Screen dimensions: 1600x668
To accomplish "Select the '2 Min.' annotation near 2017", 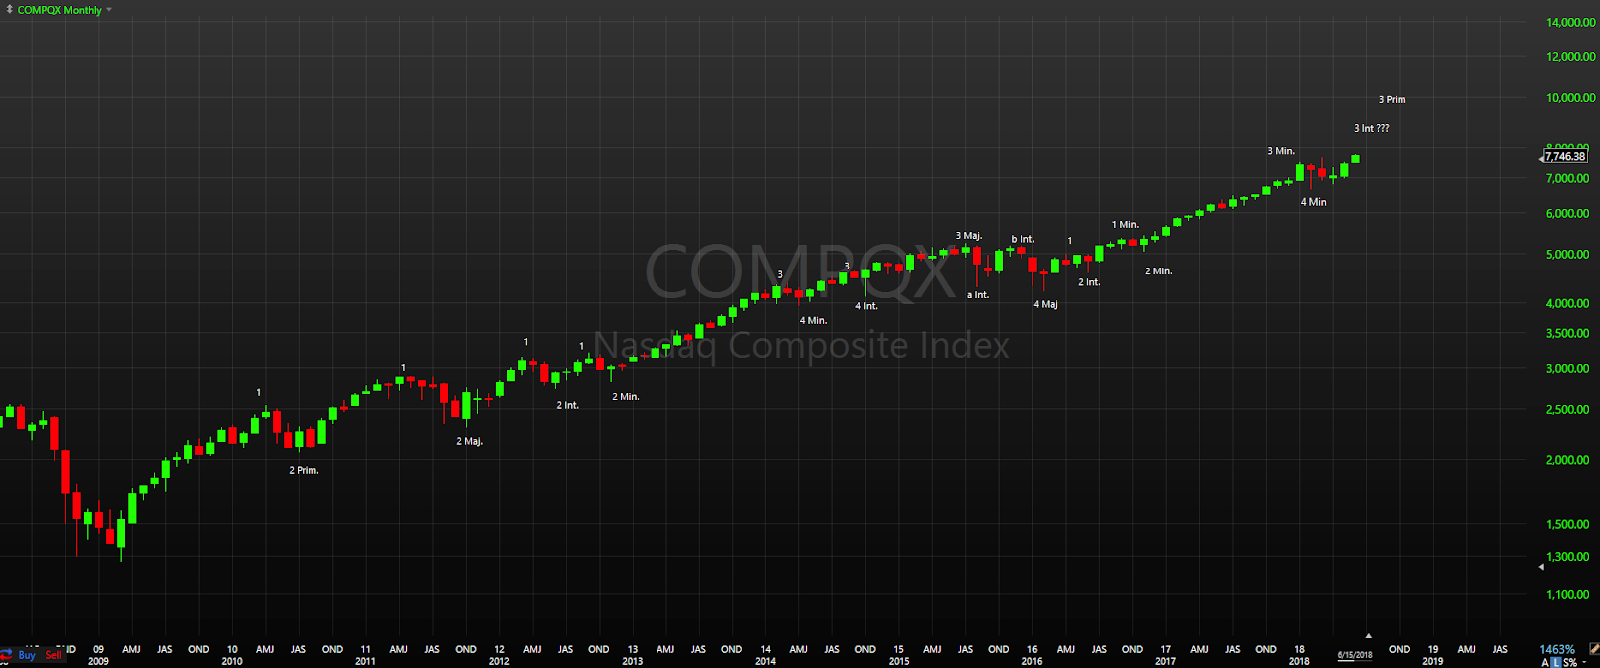I will (x=1158, y=271).
